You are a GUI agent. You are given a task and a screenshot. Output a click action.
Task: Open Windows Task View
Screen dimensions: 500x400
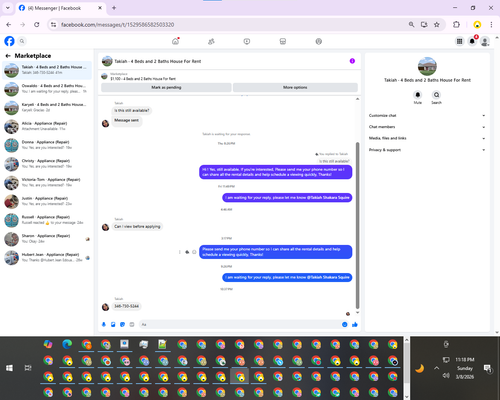(x=28, y=368)
